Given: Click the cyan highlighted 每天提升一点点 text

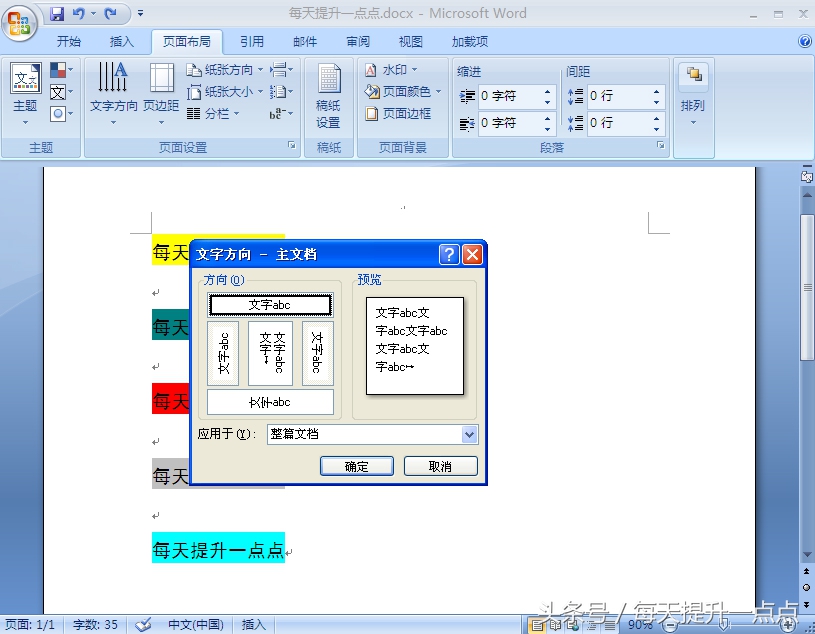Looking at the screenshot, I should 218,550.
